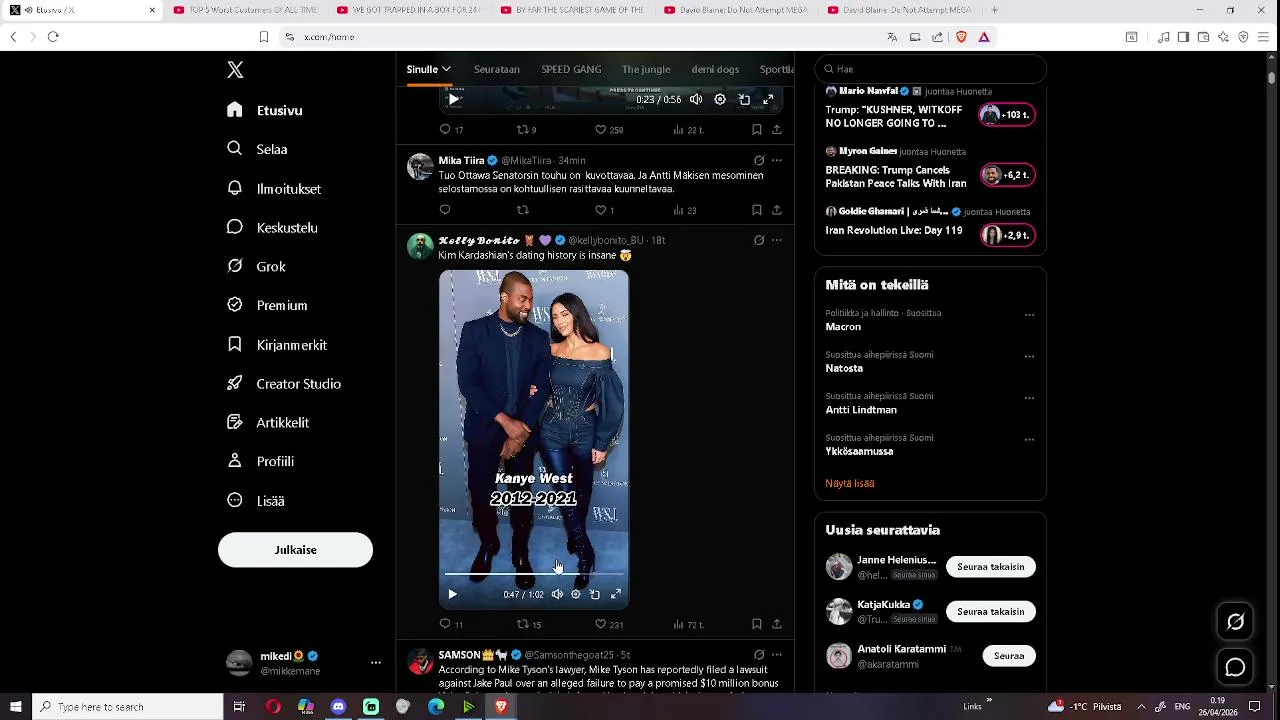
Task: Open Grok from sidebar
Action: (257, 266)
